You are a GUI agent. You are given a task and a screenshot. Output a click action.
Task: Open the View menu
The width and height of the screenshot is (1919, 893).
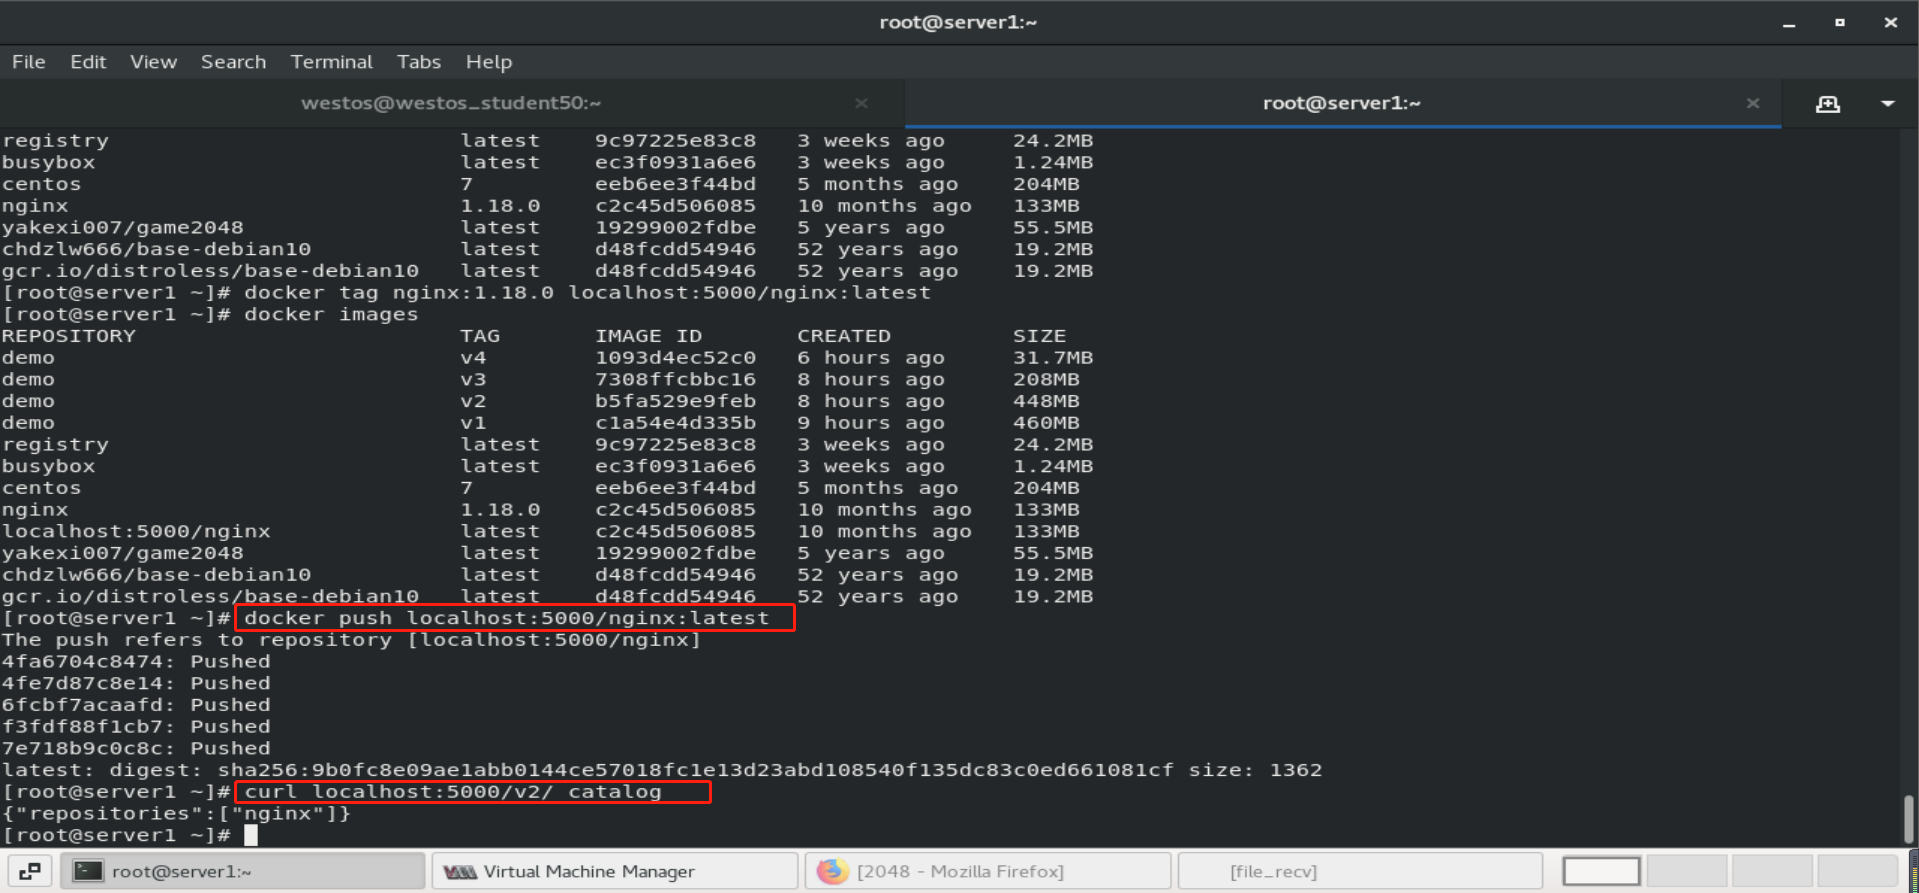click(153, 62)
